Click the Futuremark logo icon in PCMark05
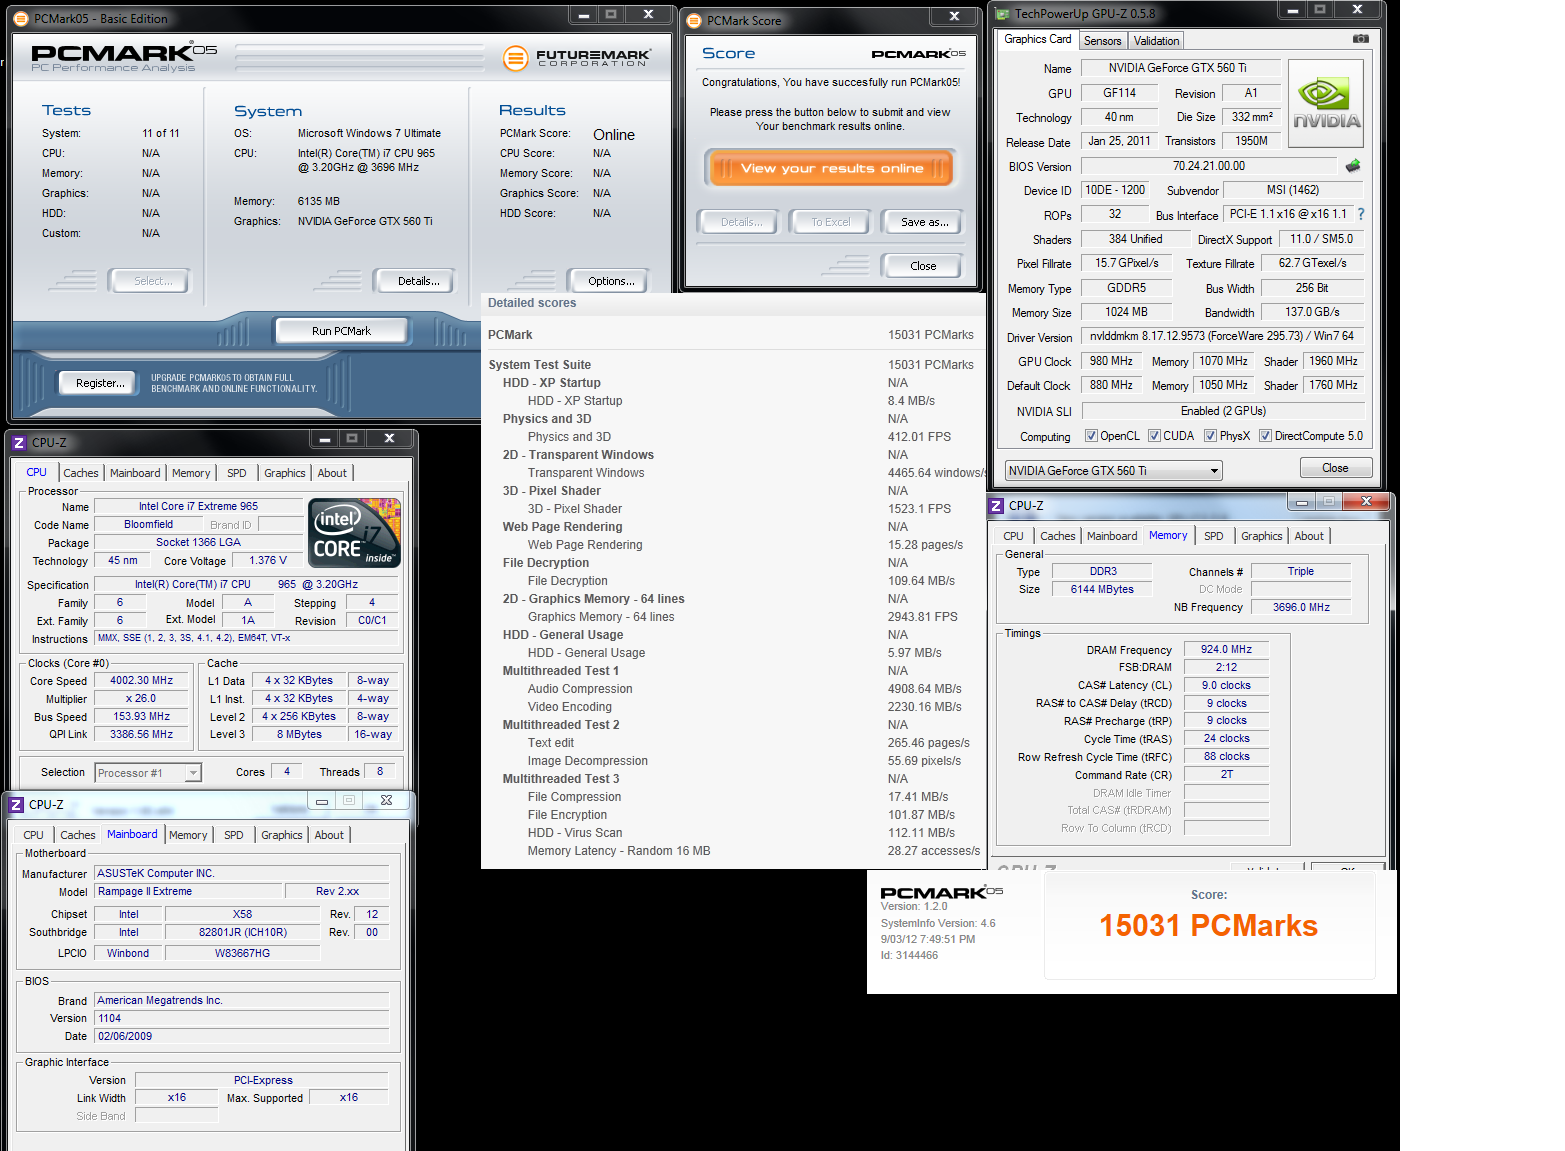 pos(515,58)
